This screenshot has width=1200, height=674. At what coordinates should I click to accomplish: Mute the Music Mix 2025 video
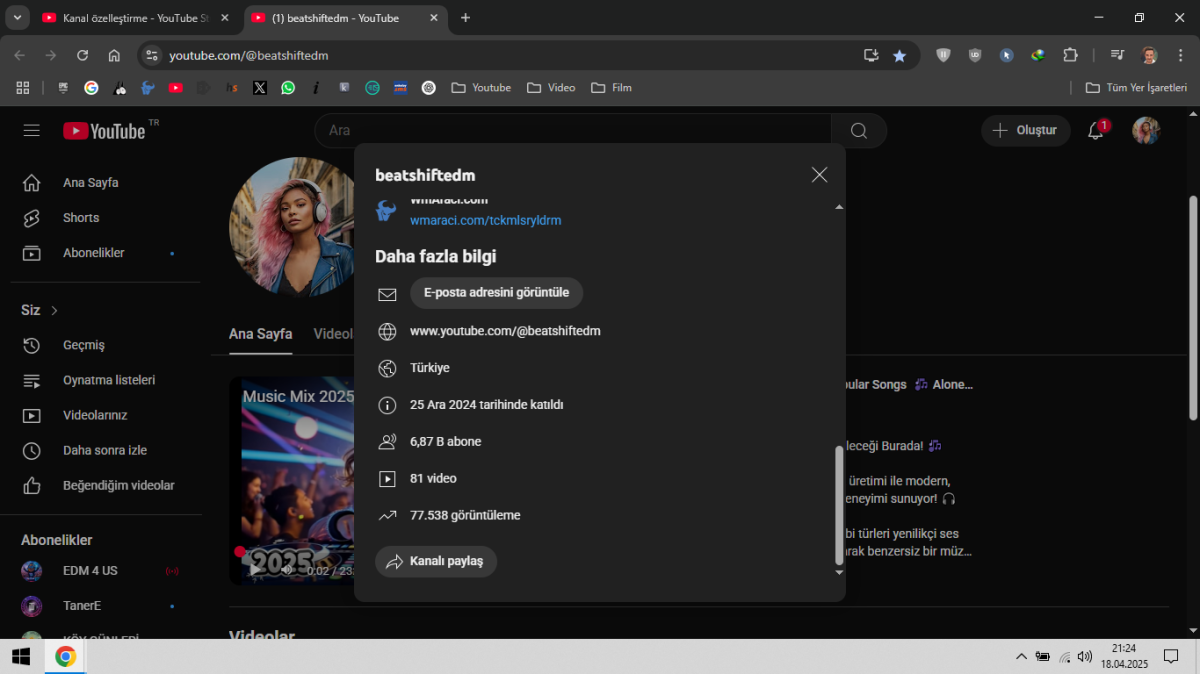tap(287, 569)
